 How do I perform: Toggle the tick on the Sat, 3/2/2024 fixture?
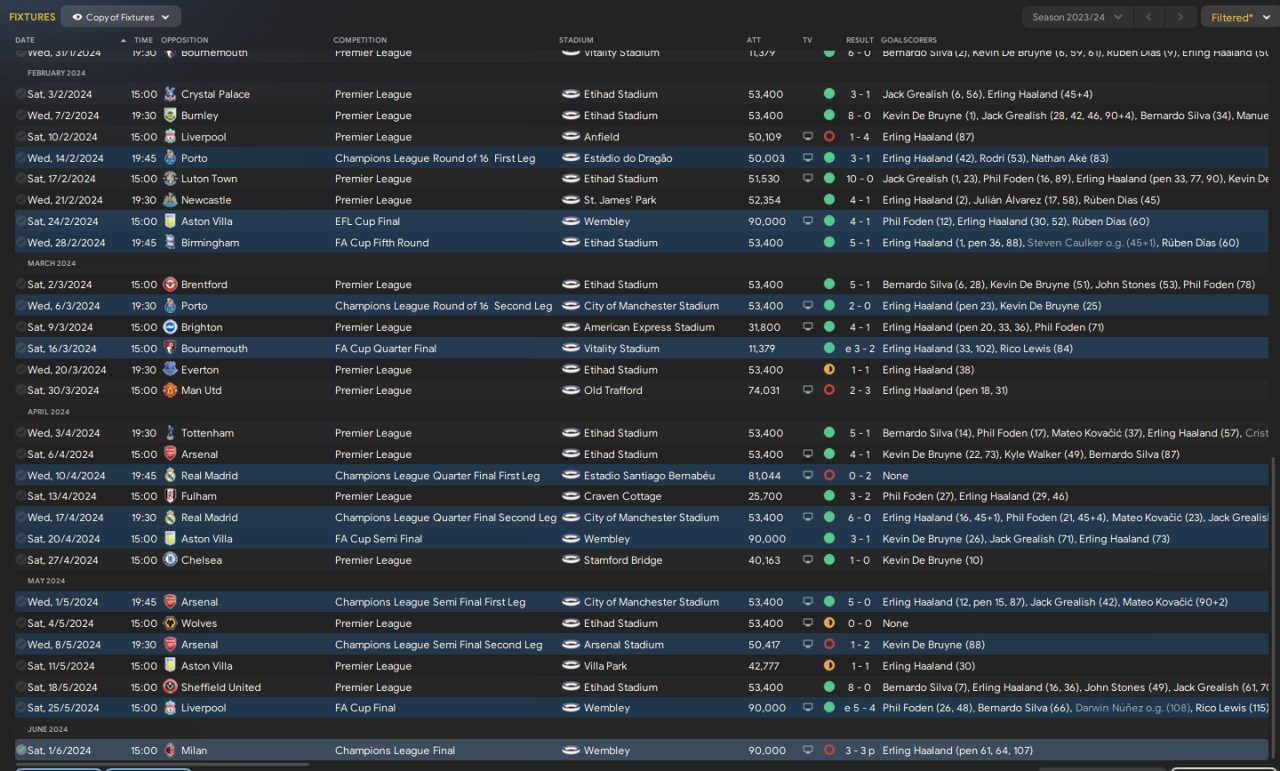click(21, 94)
